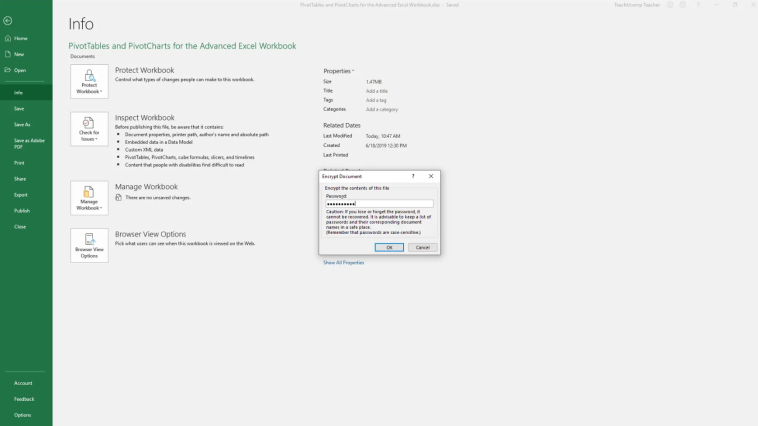Click the Related Dates heading
The width and height of the screenshot is (758, 426).
tap(342, 125)
